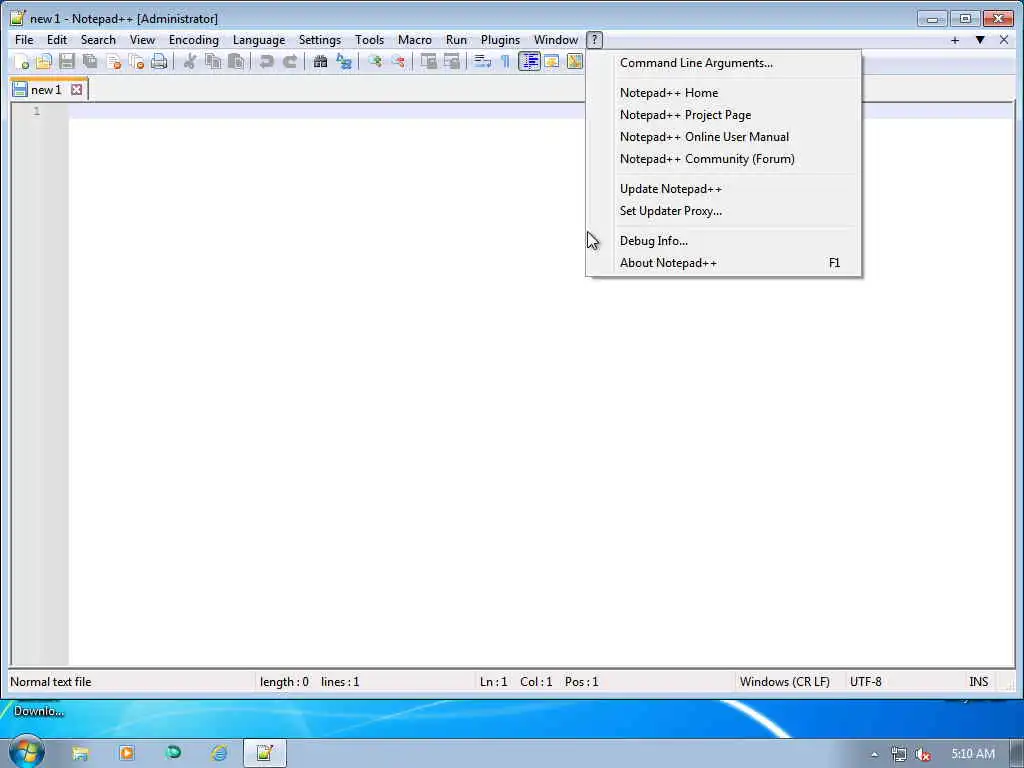Open the Plugins menu
Screen dimensions: 1024x768
[x=500, y=40]
